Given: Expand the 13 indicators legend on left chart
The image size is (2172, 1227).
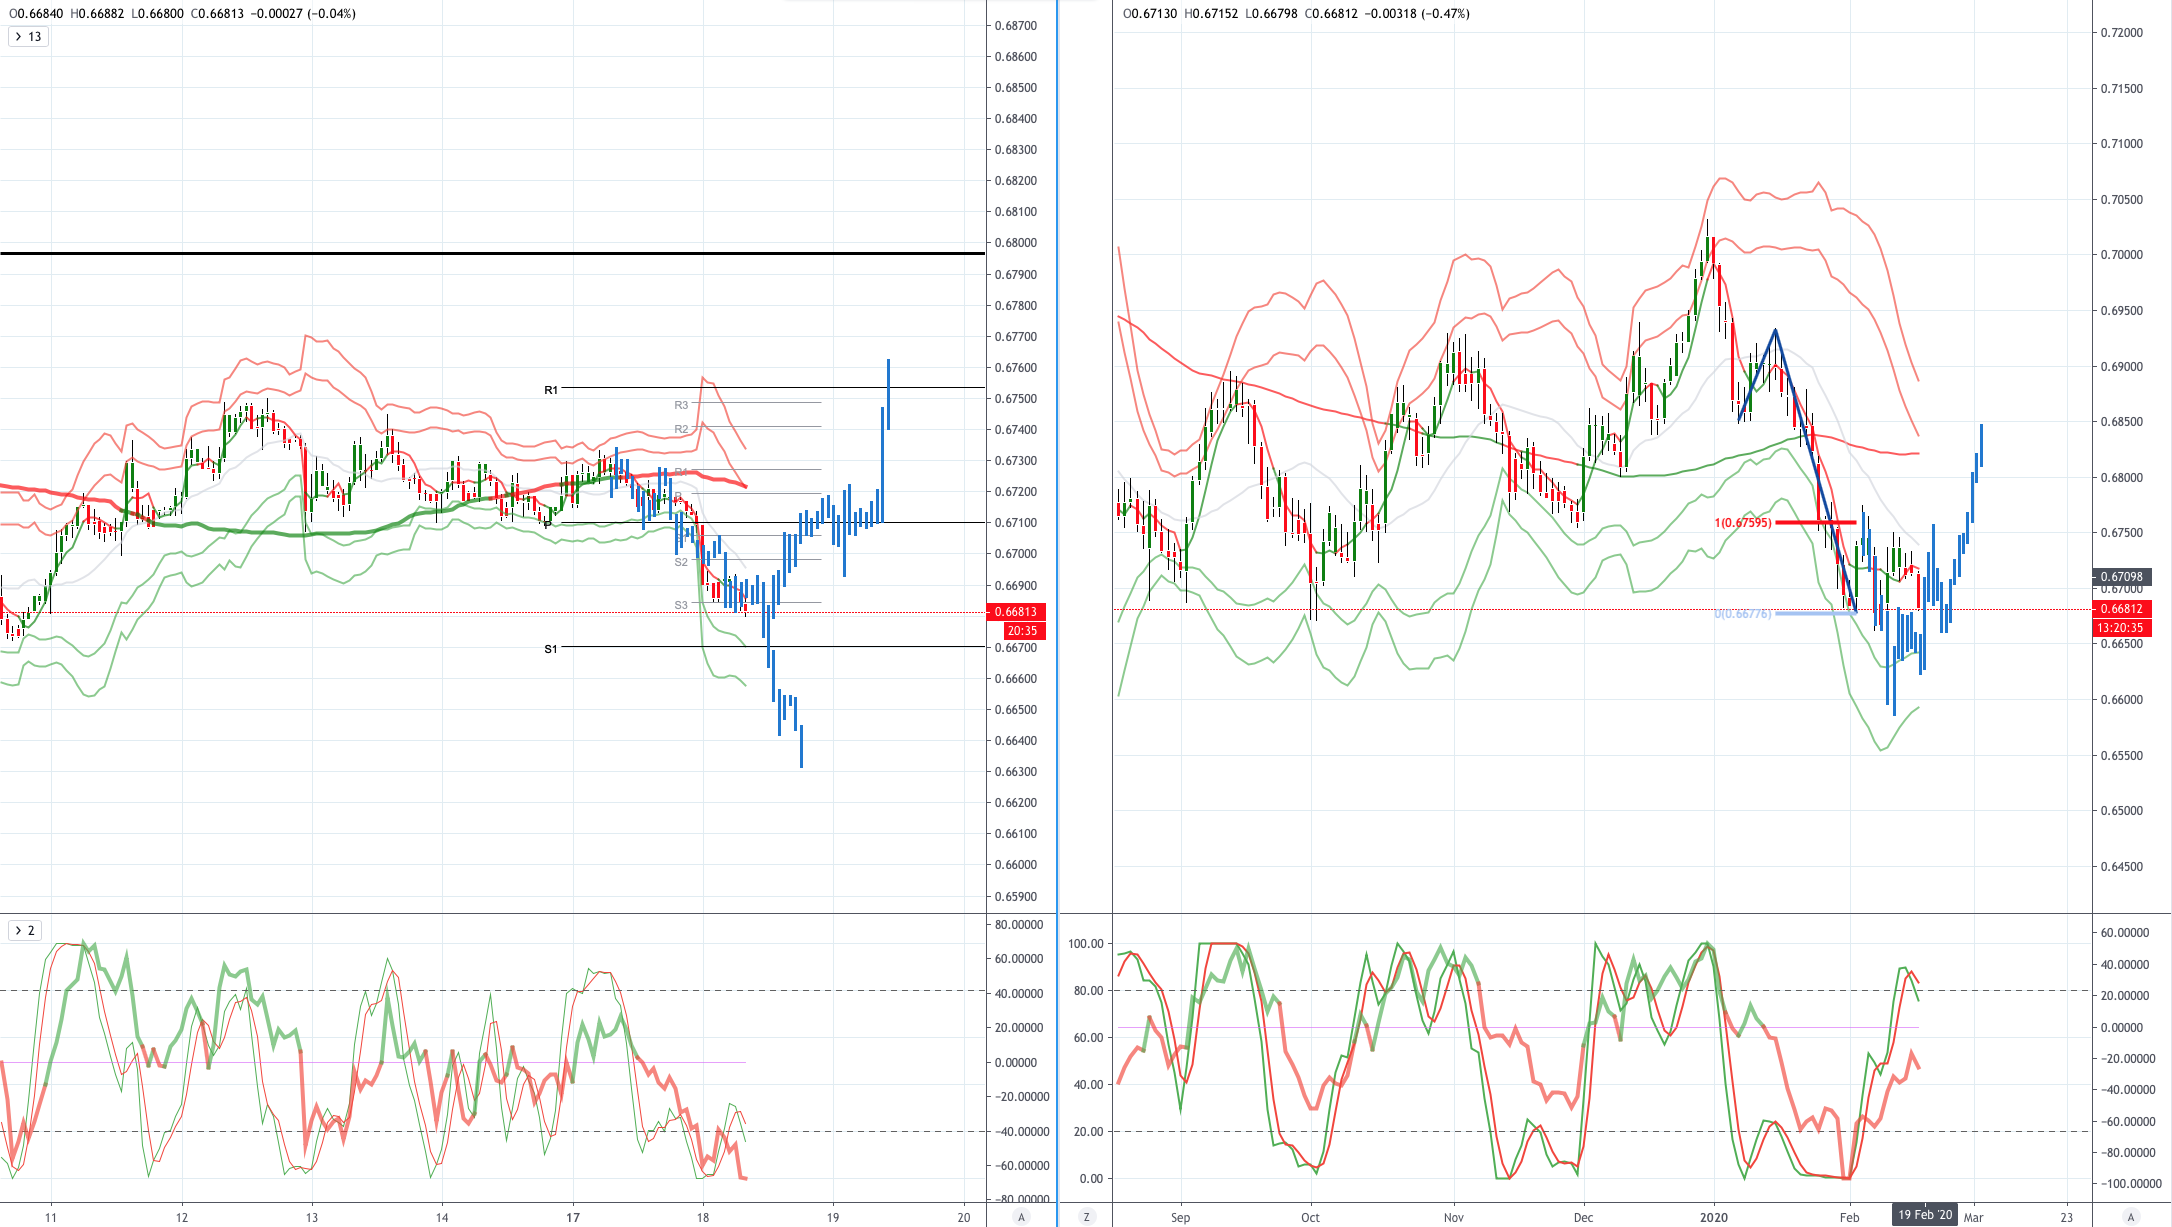Looking at the screenshot, I should (x=27, y=37).
